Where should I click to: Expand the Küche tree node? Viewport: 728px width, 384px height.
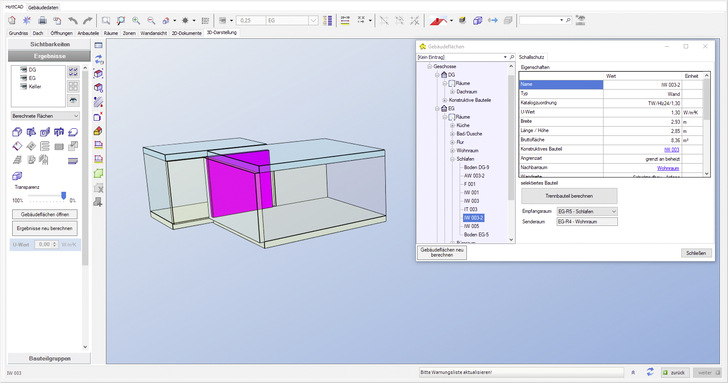point(452,125)
